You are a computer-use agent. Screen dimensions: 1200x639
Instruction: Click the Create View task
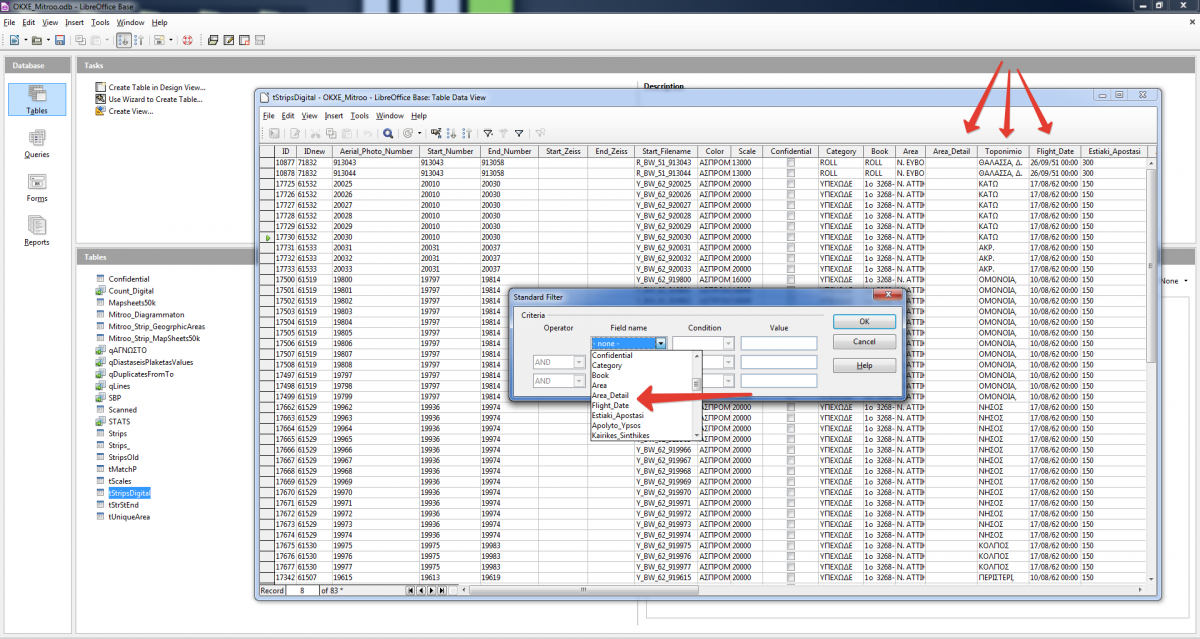[130, 111]
